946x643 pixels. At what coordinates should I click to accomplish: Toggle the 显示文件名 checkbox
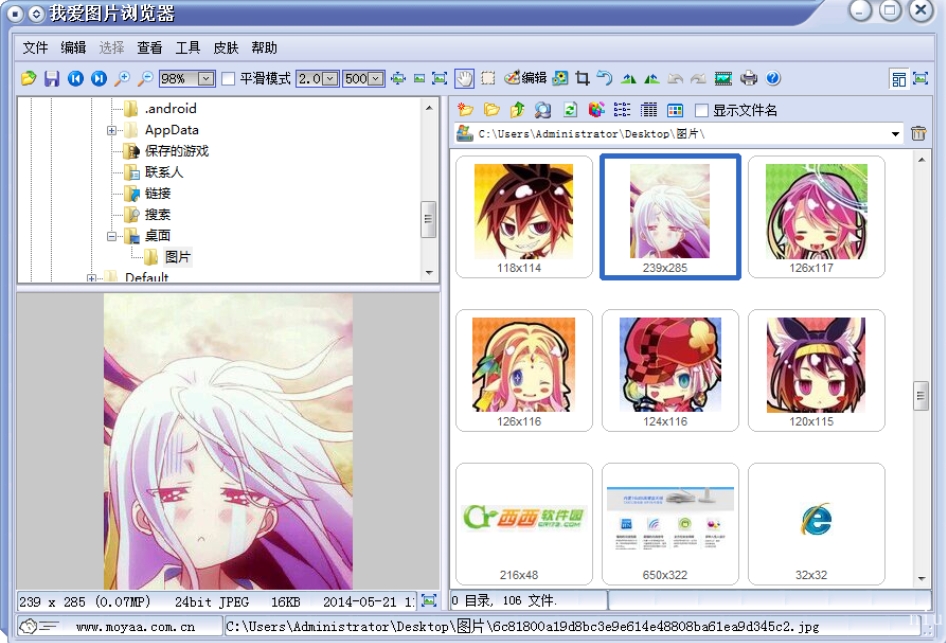point(701,110)
